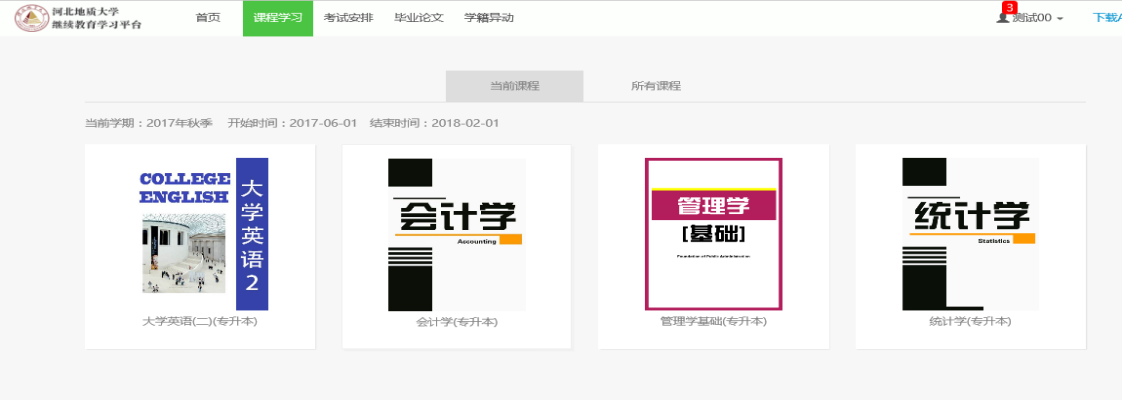
Task: Click the 管理学基础(专升本) course title
Action: [713, 322]
